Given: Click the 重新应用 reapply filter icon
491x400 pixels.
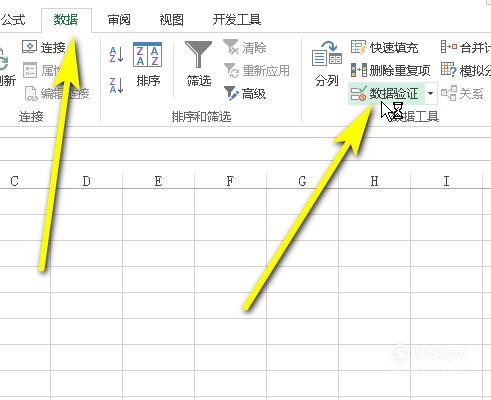Looking at the screenshot, I should pos(231,70).
